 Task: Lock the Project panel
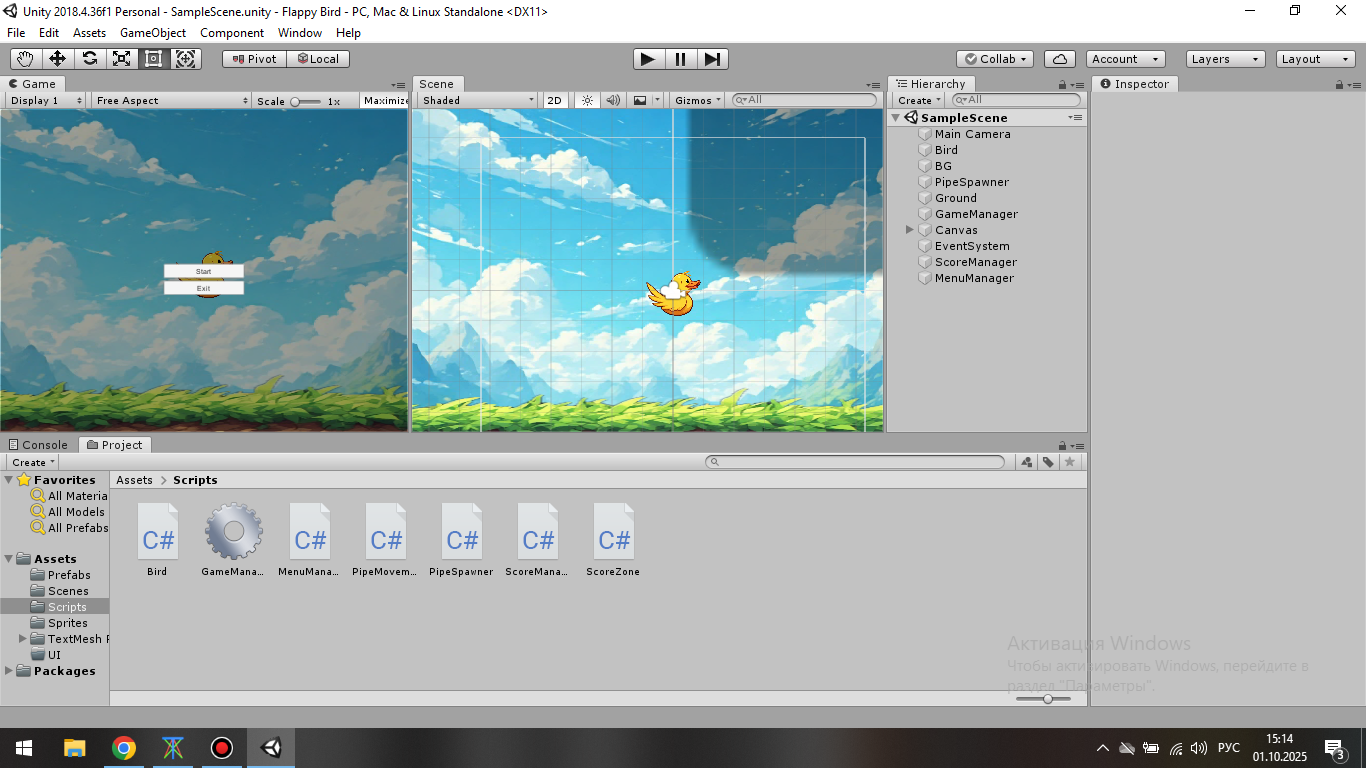click(1062, 445)
